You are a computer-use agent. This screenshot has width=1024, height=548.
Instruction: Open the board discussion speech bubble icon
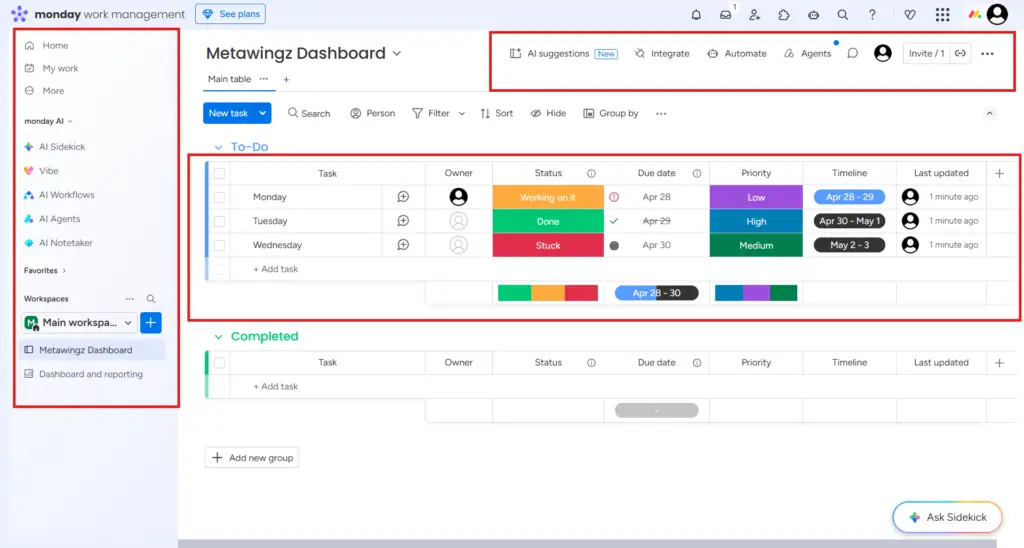852,54
